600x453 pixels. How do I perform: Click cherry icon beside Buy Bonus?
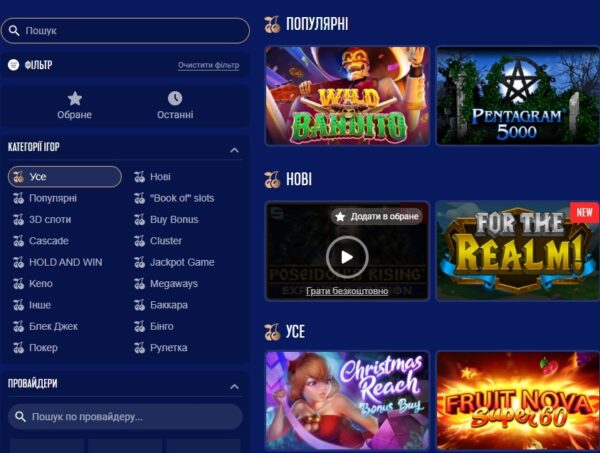click(139, 220)
